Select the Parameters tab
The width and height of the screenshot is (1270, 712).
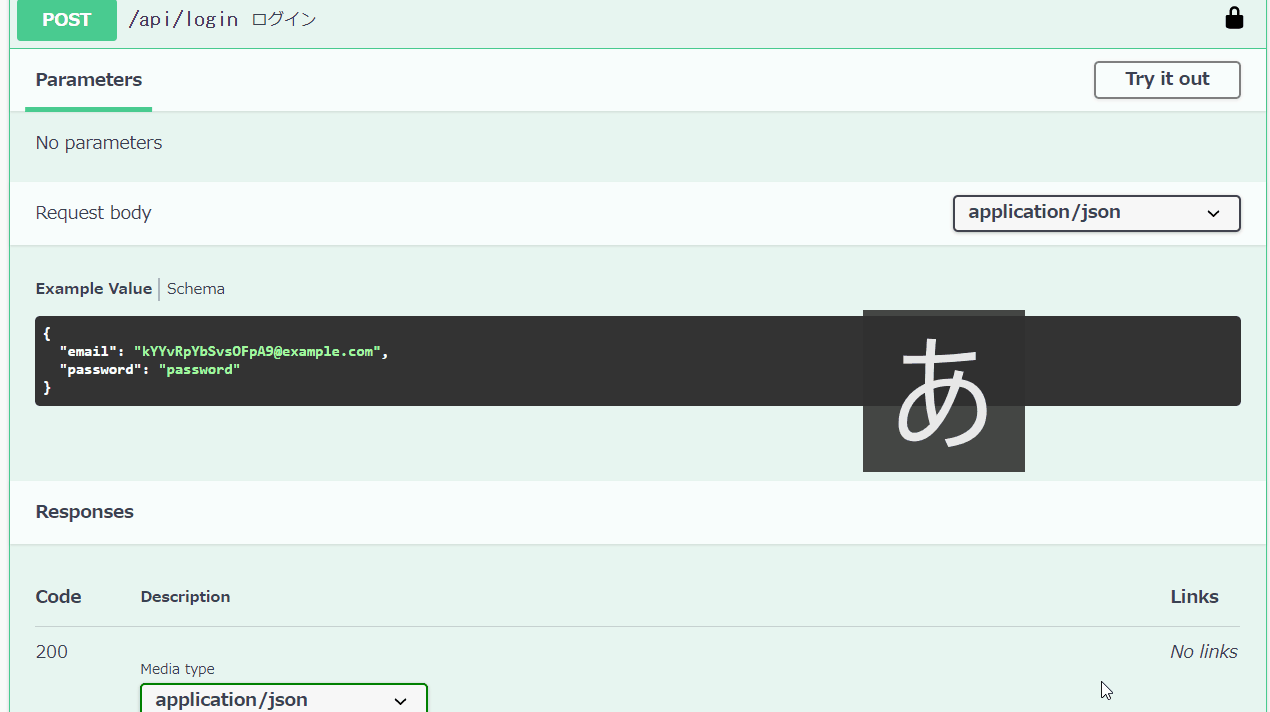click(x=89, y=80)
